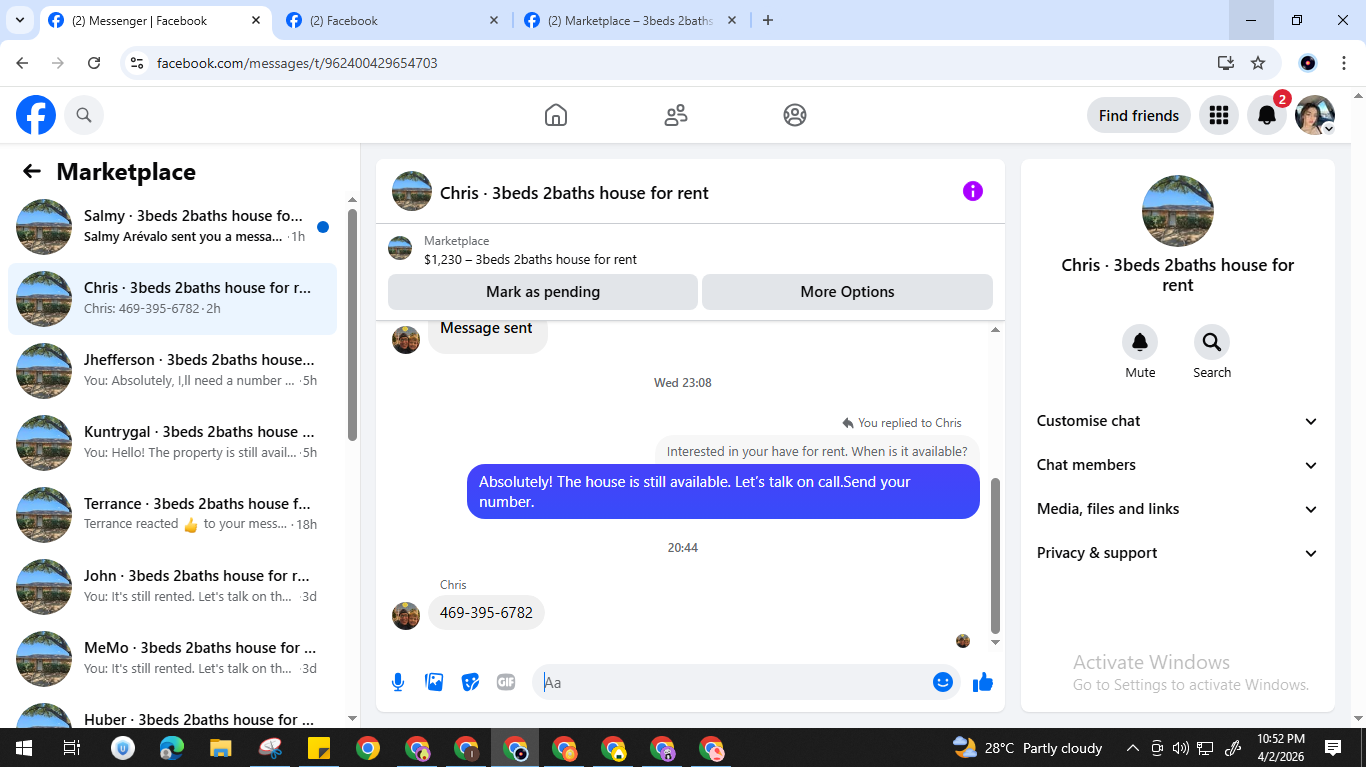Open MeMo conversation in list
Image resolution: width=1366 pixels, height=767 pixels.
[172, 659]
